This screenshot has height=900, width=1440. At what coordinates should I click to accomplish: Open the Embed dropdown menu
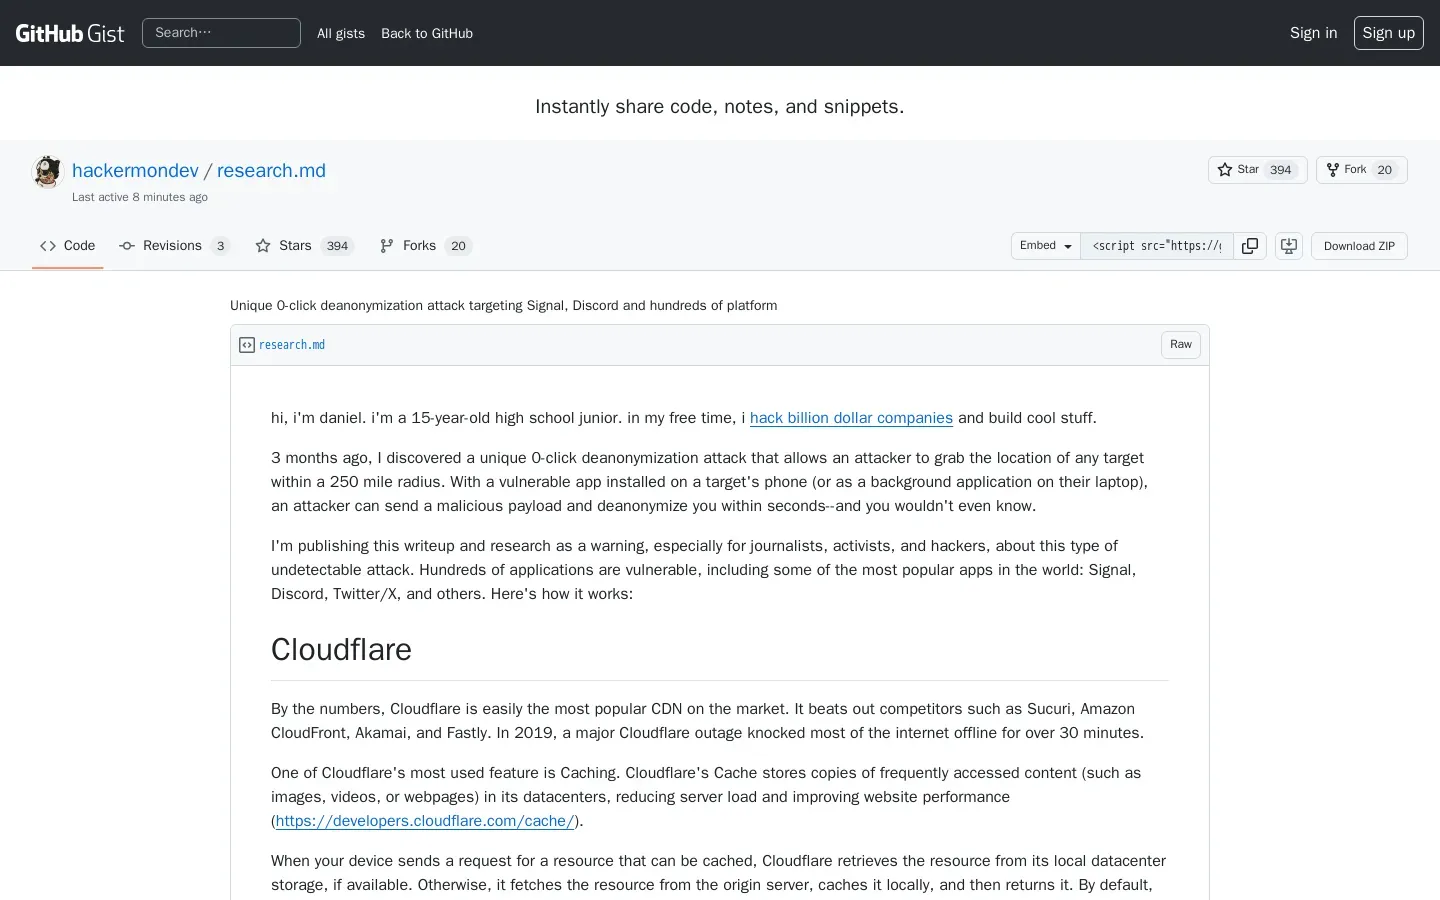coord(1045,246)
